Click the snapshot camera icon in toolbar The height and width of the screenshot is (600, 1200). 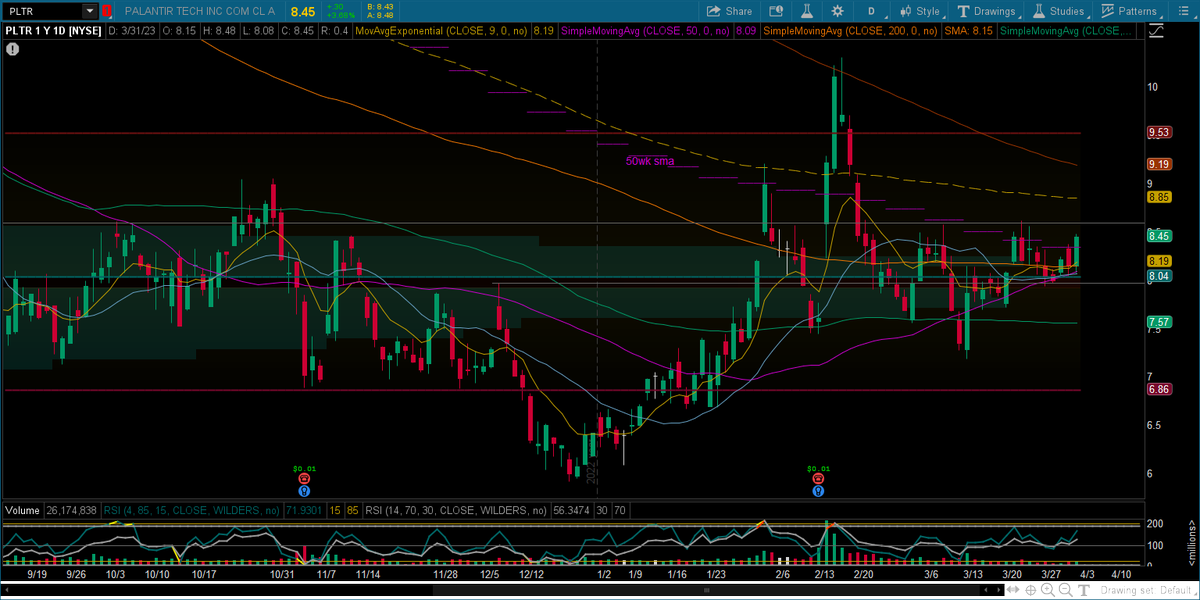click(x=777, y=11)
